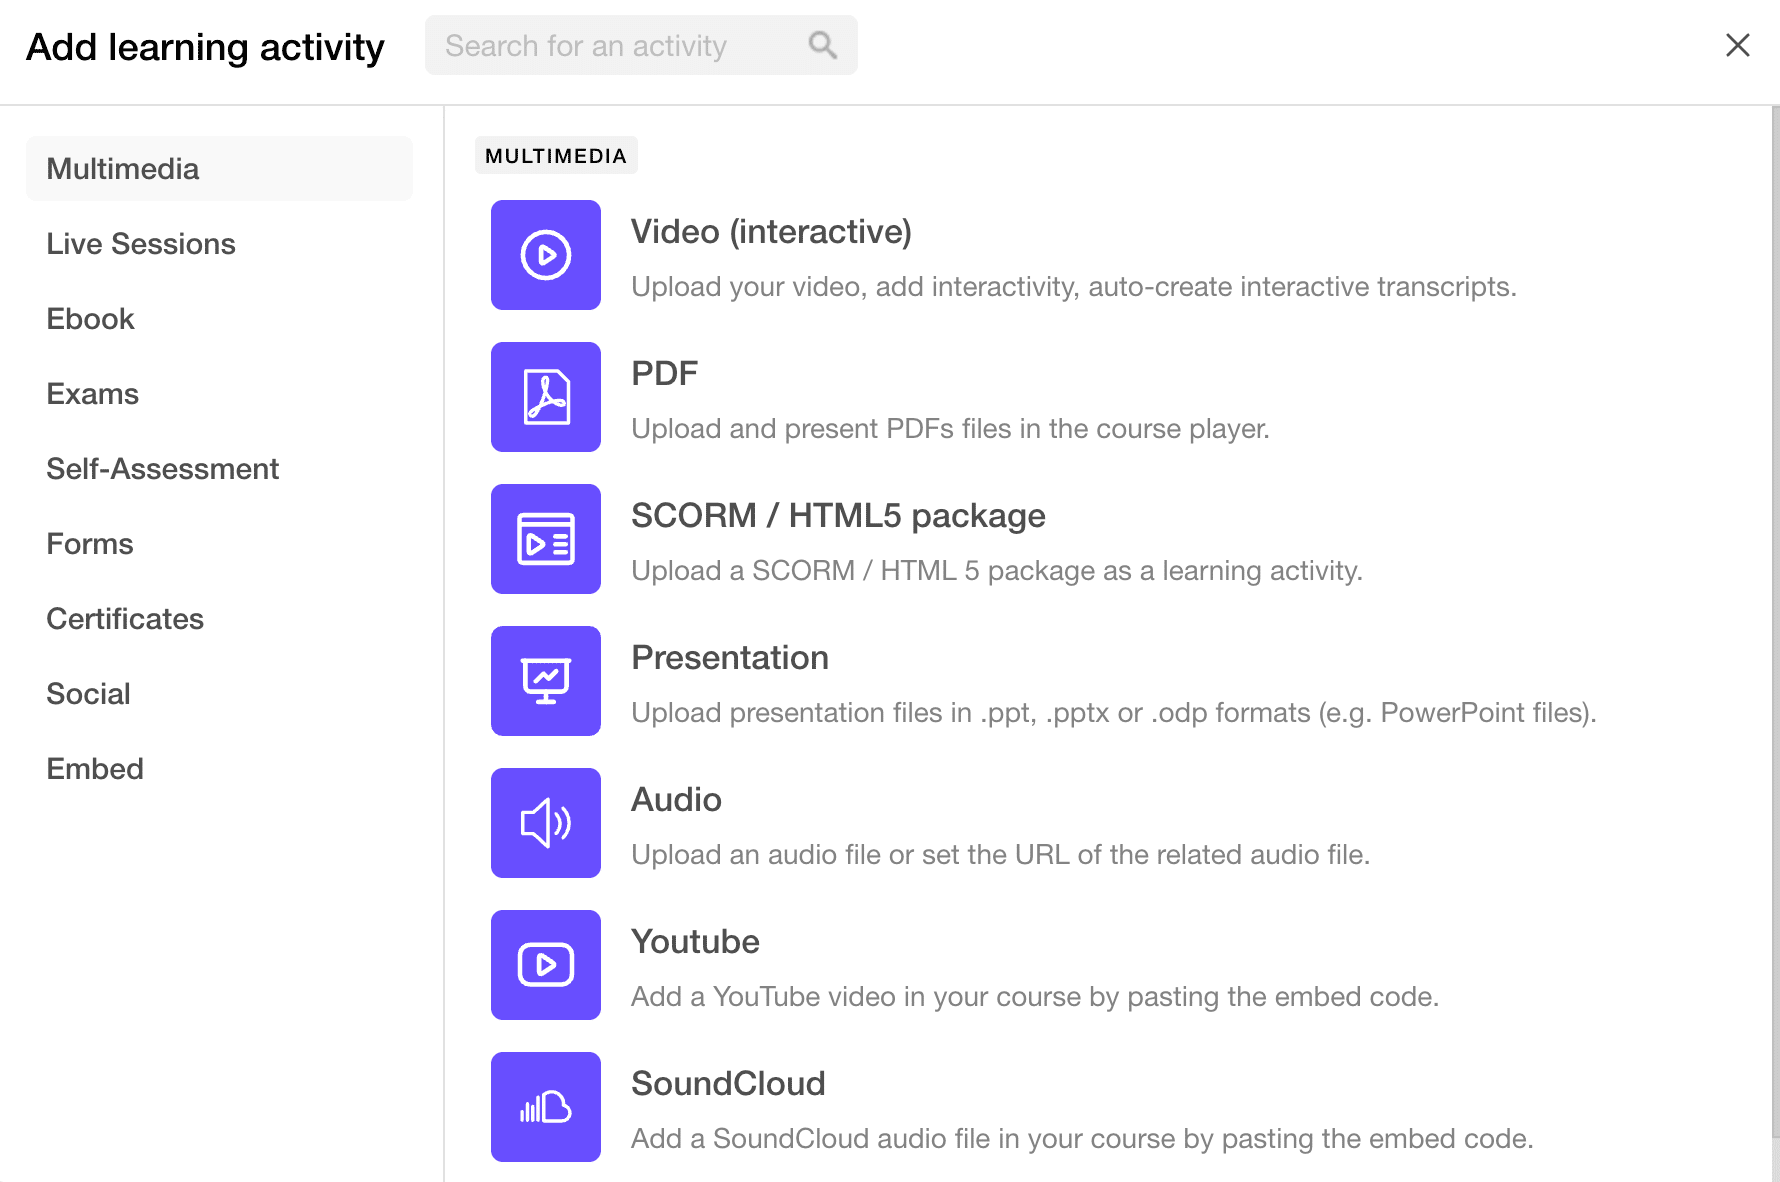Click the Audio speaker icon
Image resolution: width=1780 pixels, height=1182 pixels.
click(545, 823)
